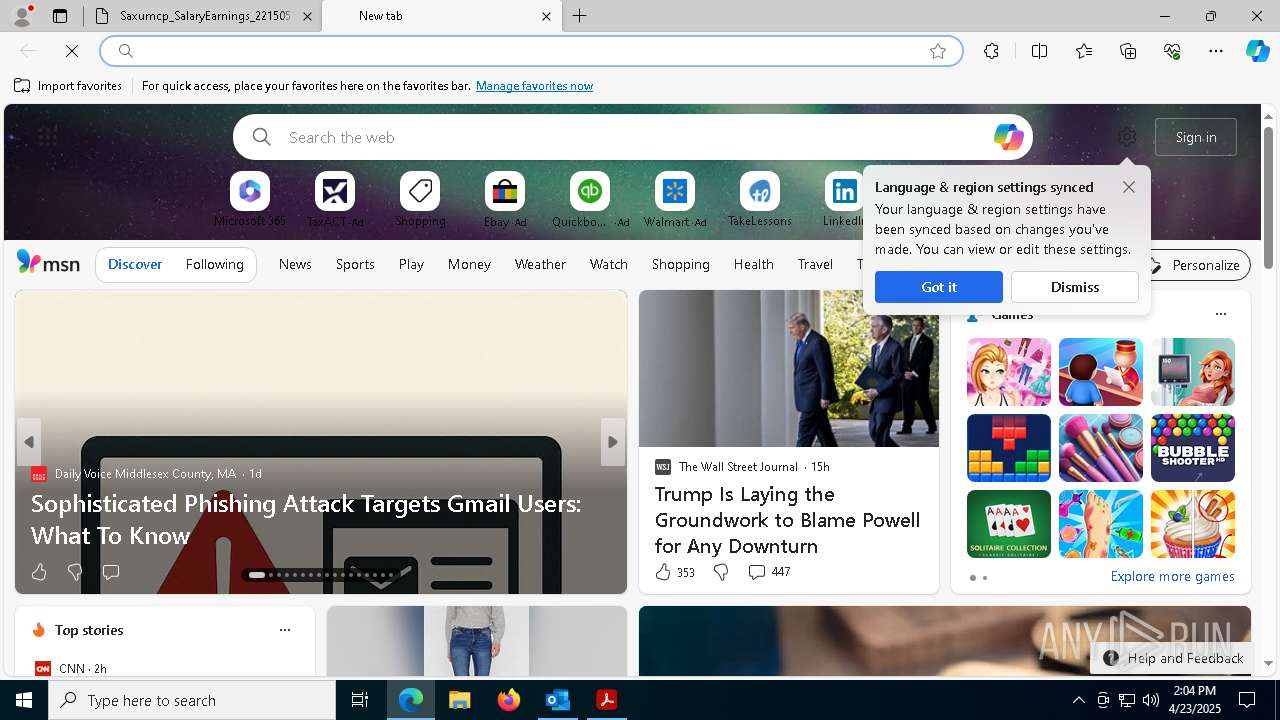The image size is (1280, 720).
Task: Open Windows Start menu
Action: coord(24,700)
